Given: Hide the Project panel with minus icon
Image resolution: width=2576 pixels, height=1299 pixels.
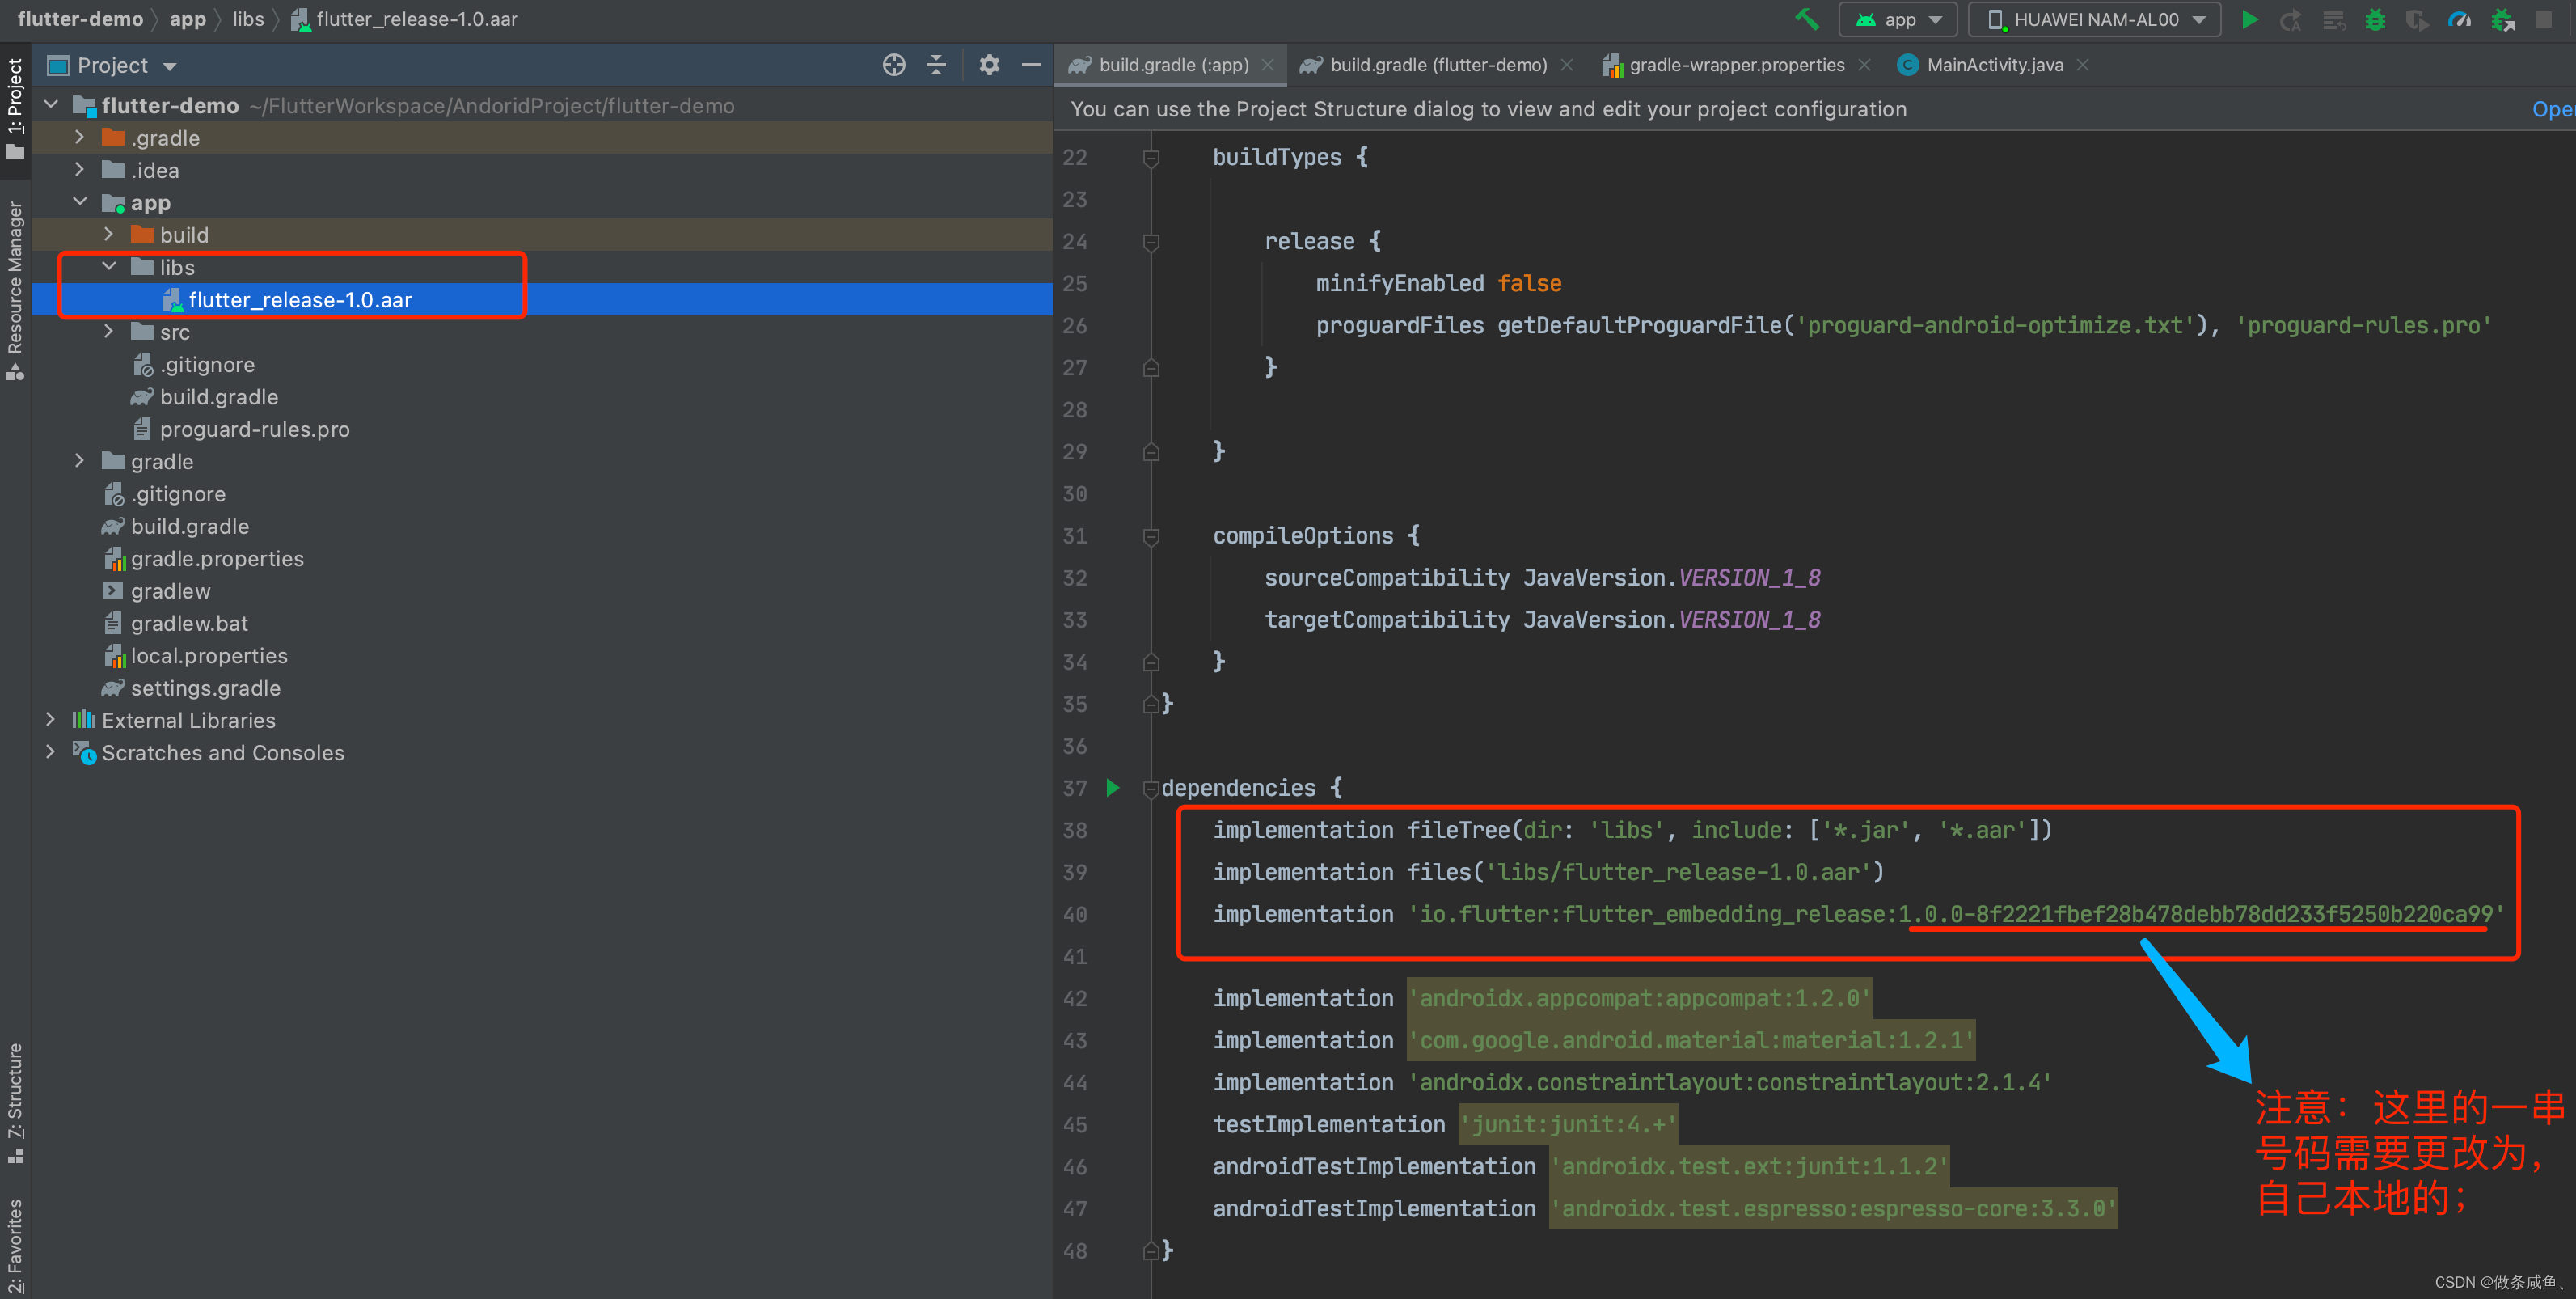Looking at the screenshot, I should tap(1031, 65).
